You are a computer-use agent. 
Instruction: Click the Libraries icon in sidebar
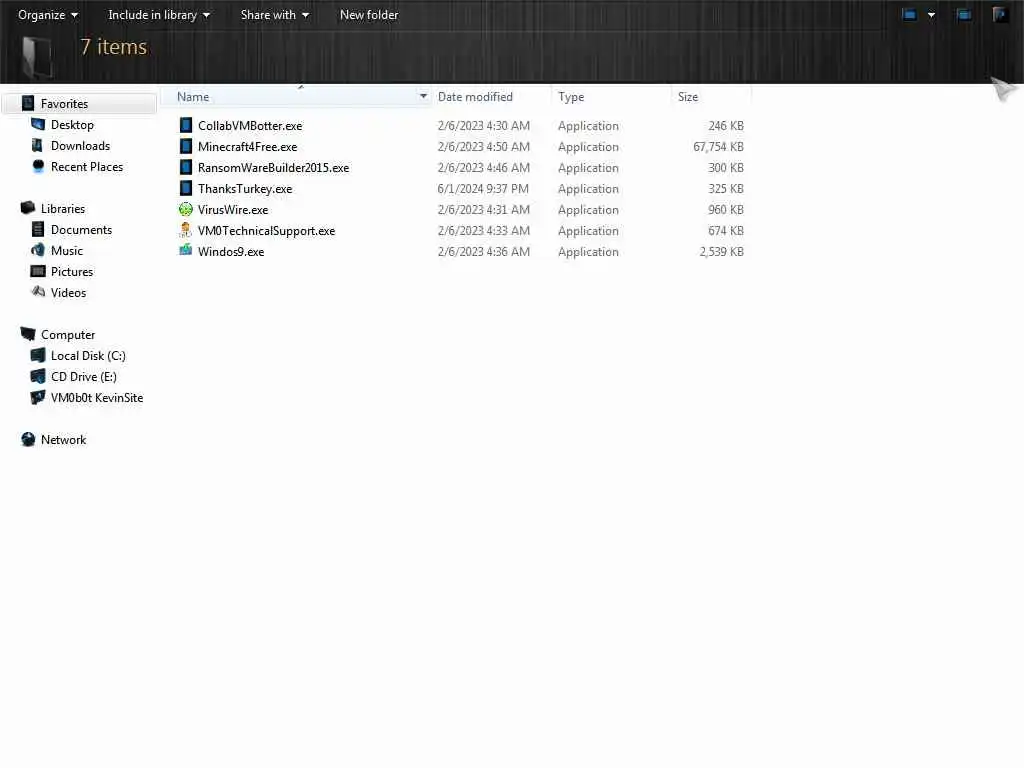click(x=28, y=208)
